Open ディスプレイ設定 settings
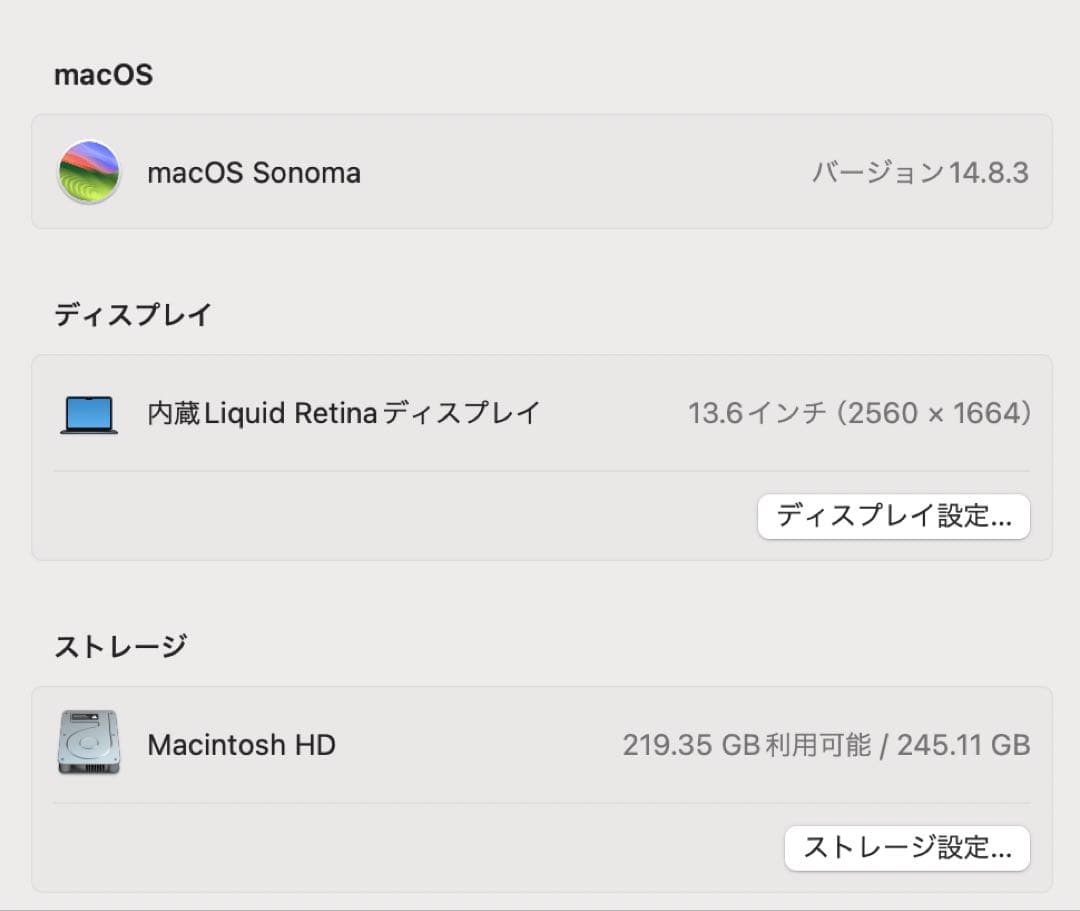Image resolution: width=1080 pixels, height=911 pixels. tap(893, 517)
